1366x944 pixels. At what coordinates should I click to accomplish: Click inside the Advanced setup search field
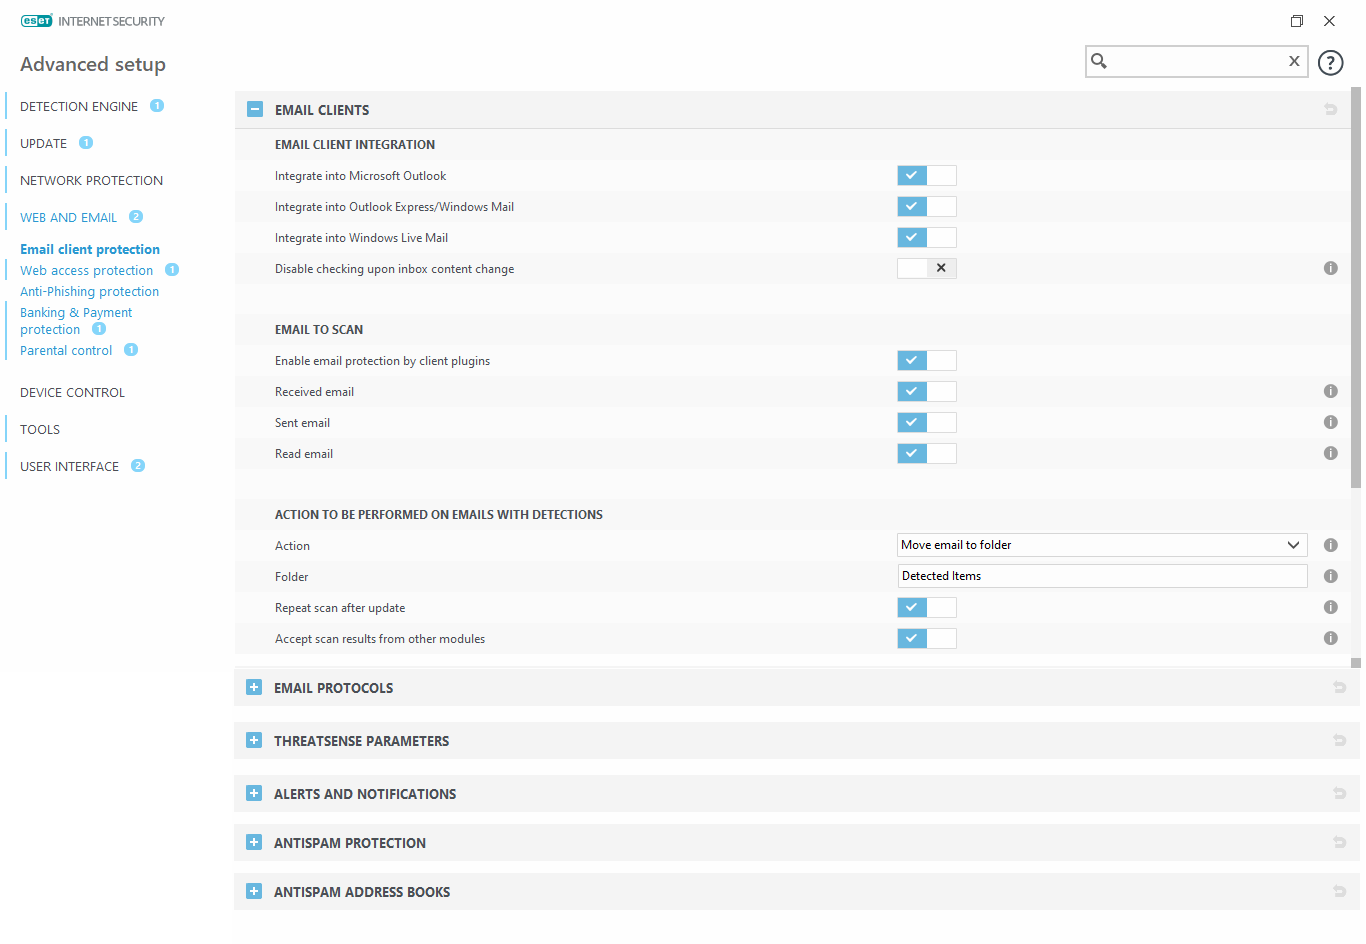pos(1197,61)
